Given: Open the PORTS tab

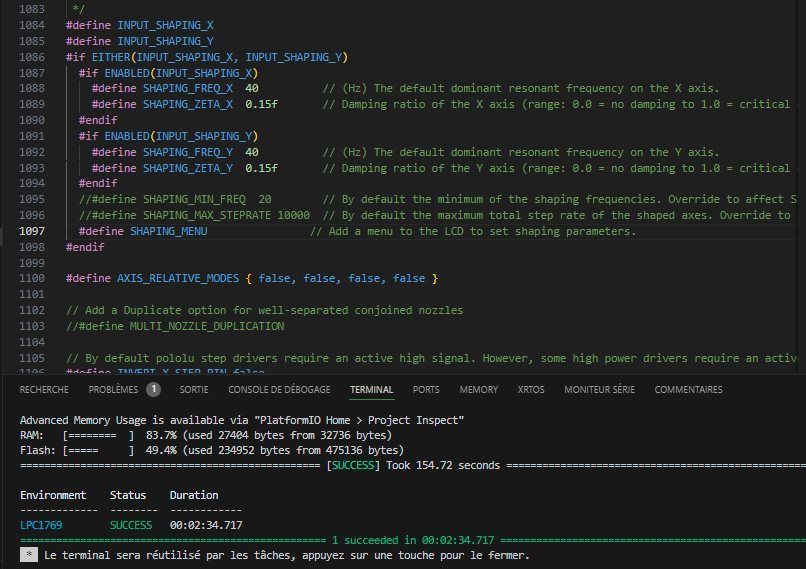Looking at the screenshot, I should [426, 390].
